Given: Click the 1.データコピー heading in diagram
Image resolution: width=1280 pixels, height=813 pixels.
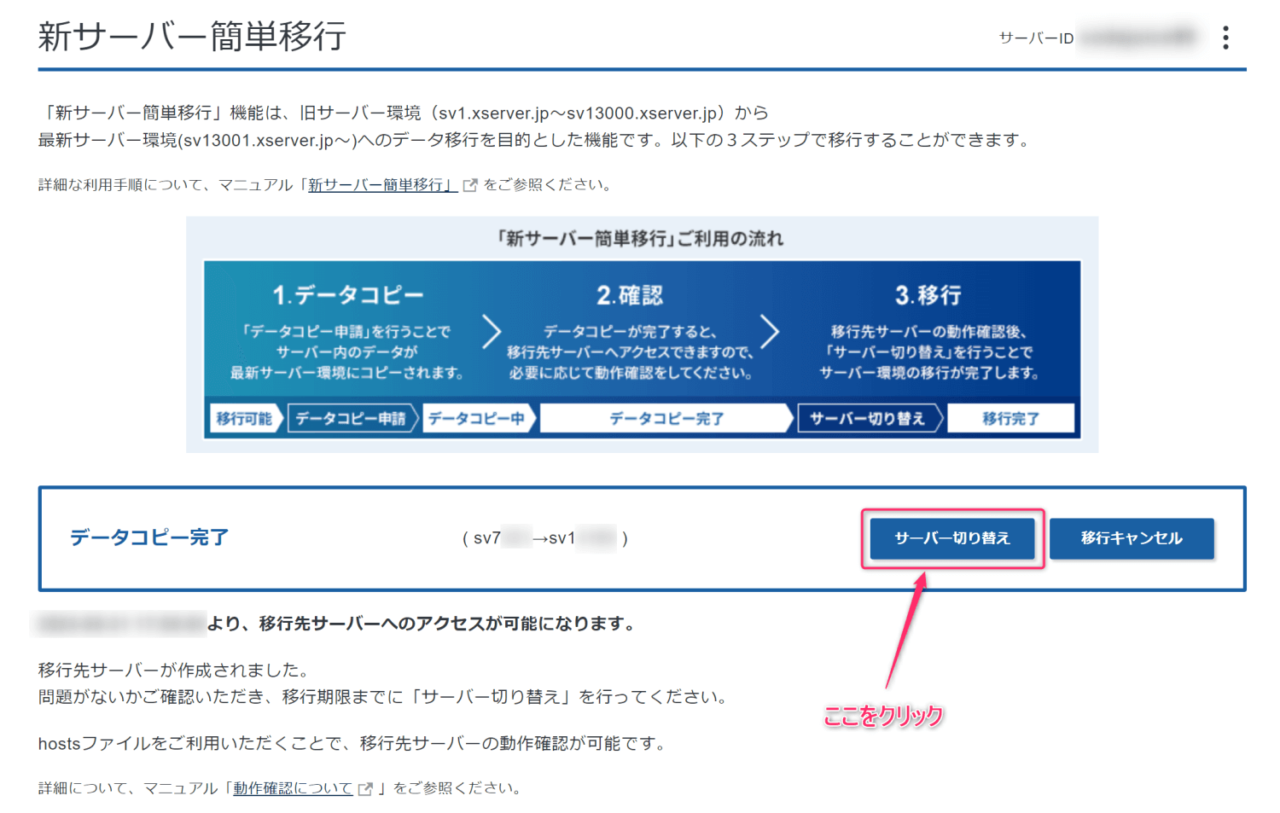Looking at the screenshot, I should point(347,296).
